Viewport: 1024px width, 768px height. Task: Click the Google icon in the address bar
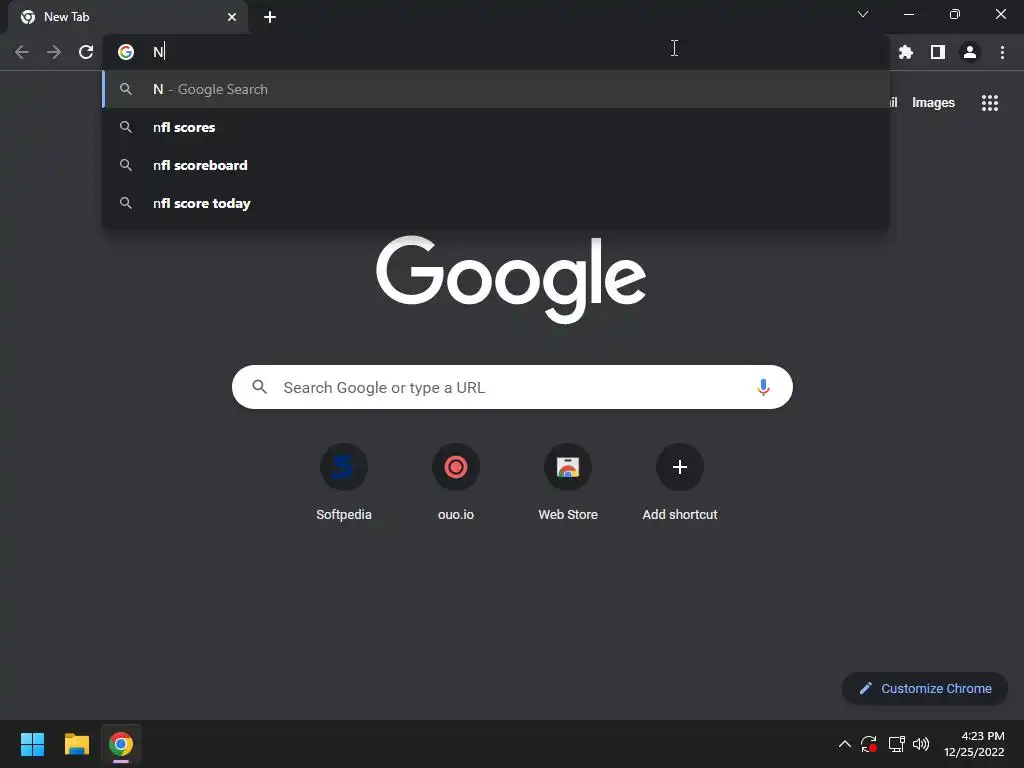click(126, 52)
